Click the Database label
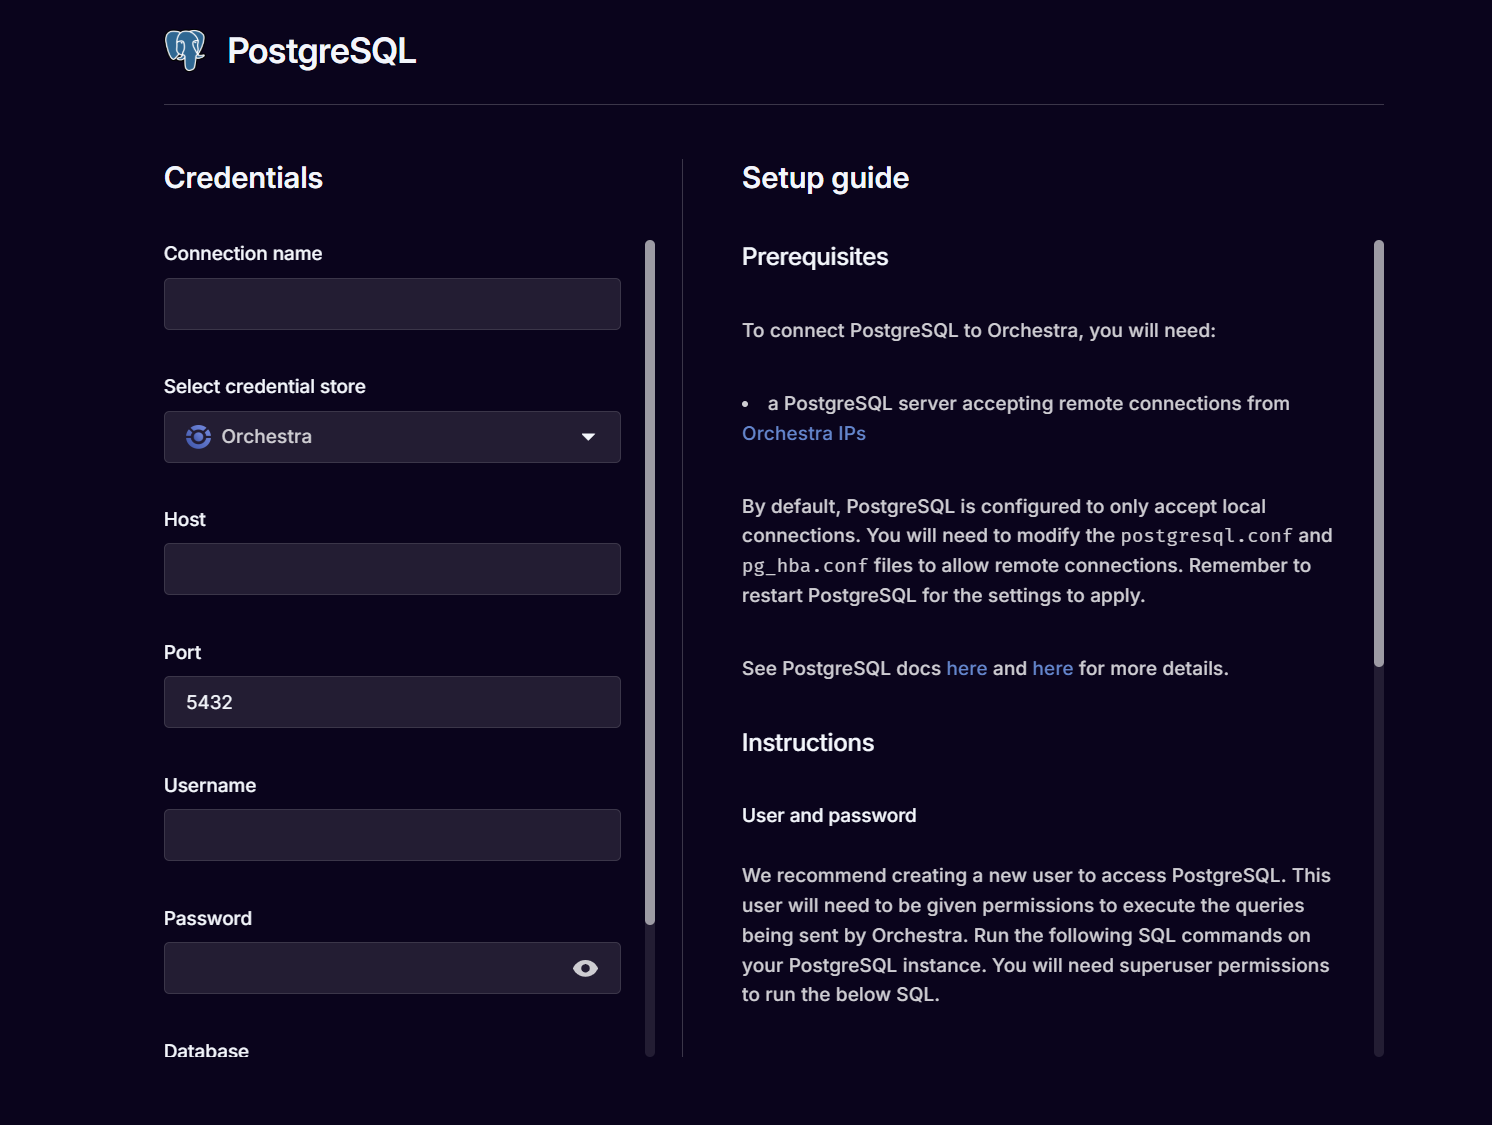Image resolution: width=1492 pixels, height=1125 pixels. pyautogui.click(x=206, y=1050)
